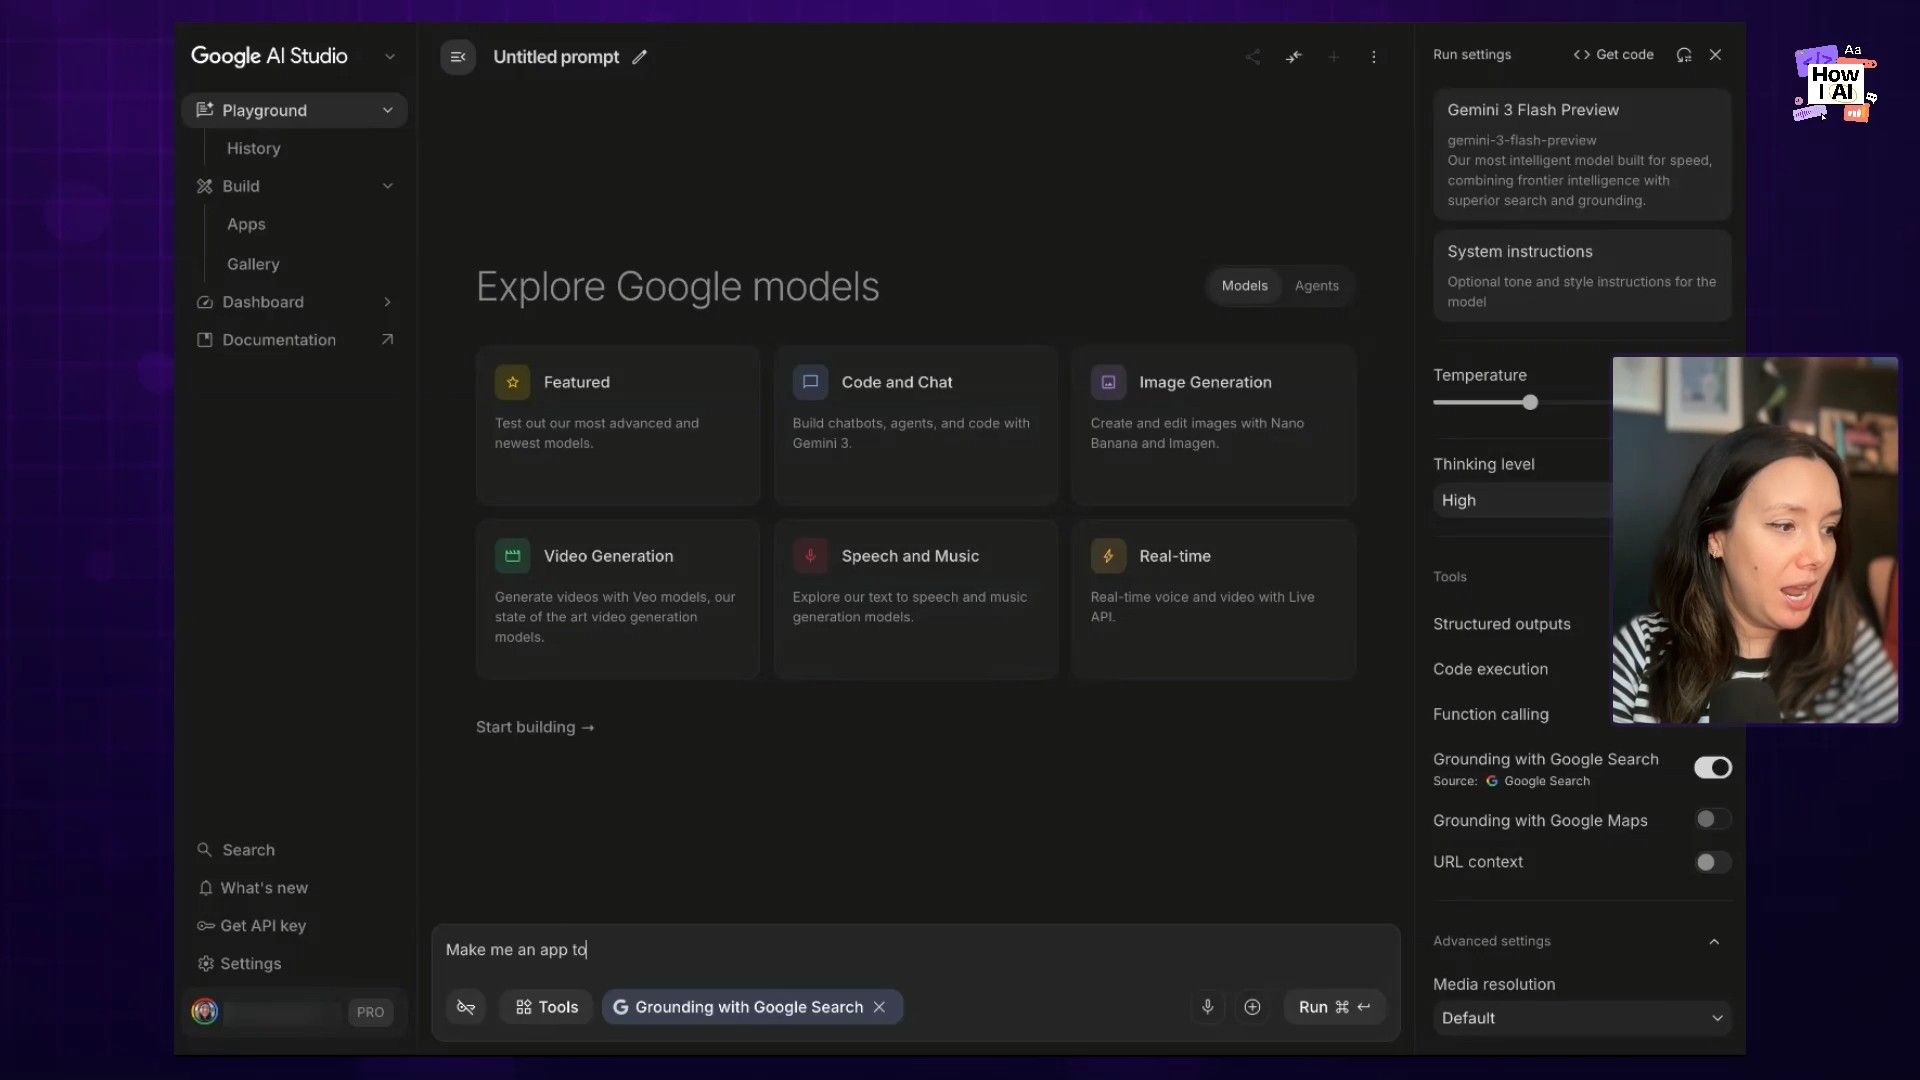Open the Tools button in prompt bar
This screenshot has height=1080, width=1920.
click(x=547, y=1007)
